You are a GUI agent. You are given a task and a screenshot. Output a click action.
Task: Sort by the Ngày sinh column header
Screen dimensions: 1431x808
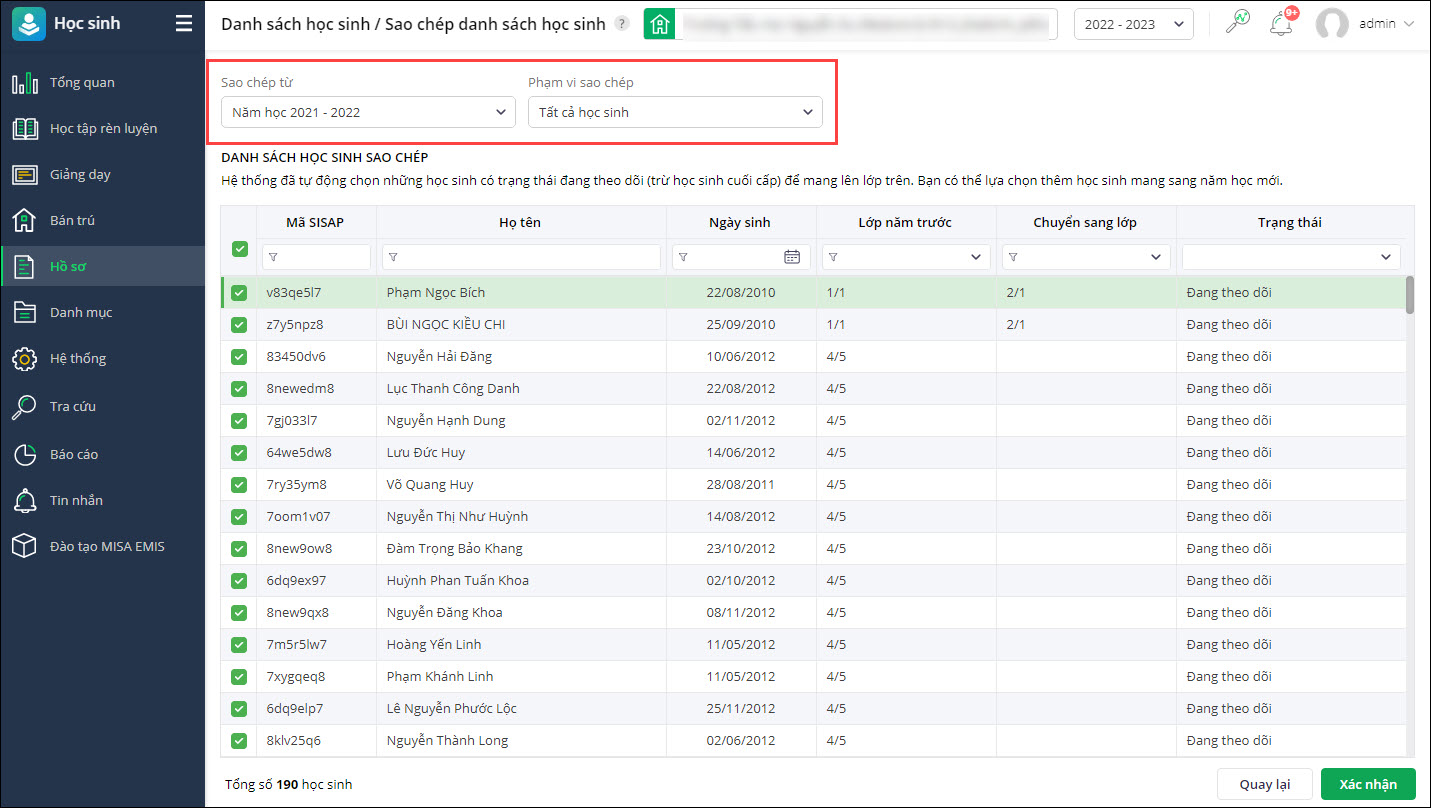[740, 223]
